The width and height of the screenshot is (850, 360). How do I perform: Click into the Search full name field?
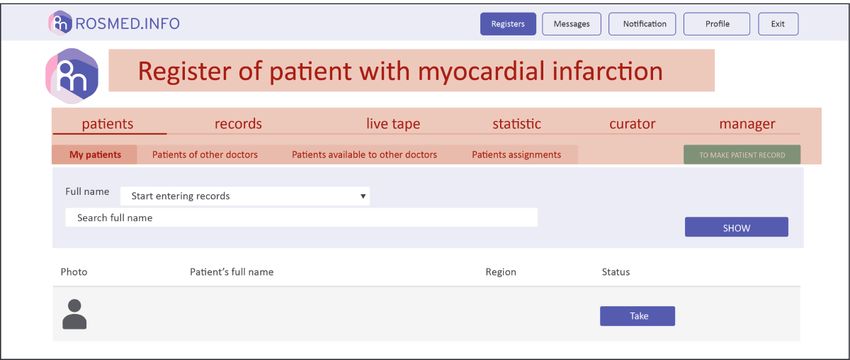click(301, 217)
